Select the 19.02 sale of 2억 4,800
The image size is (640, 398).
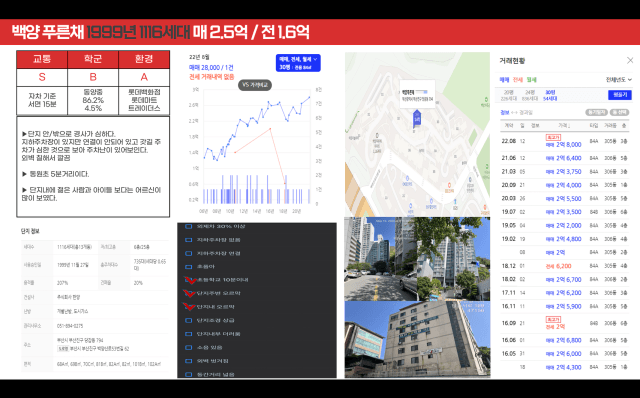click(564, 239)
